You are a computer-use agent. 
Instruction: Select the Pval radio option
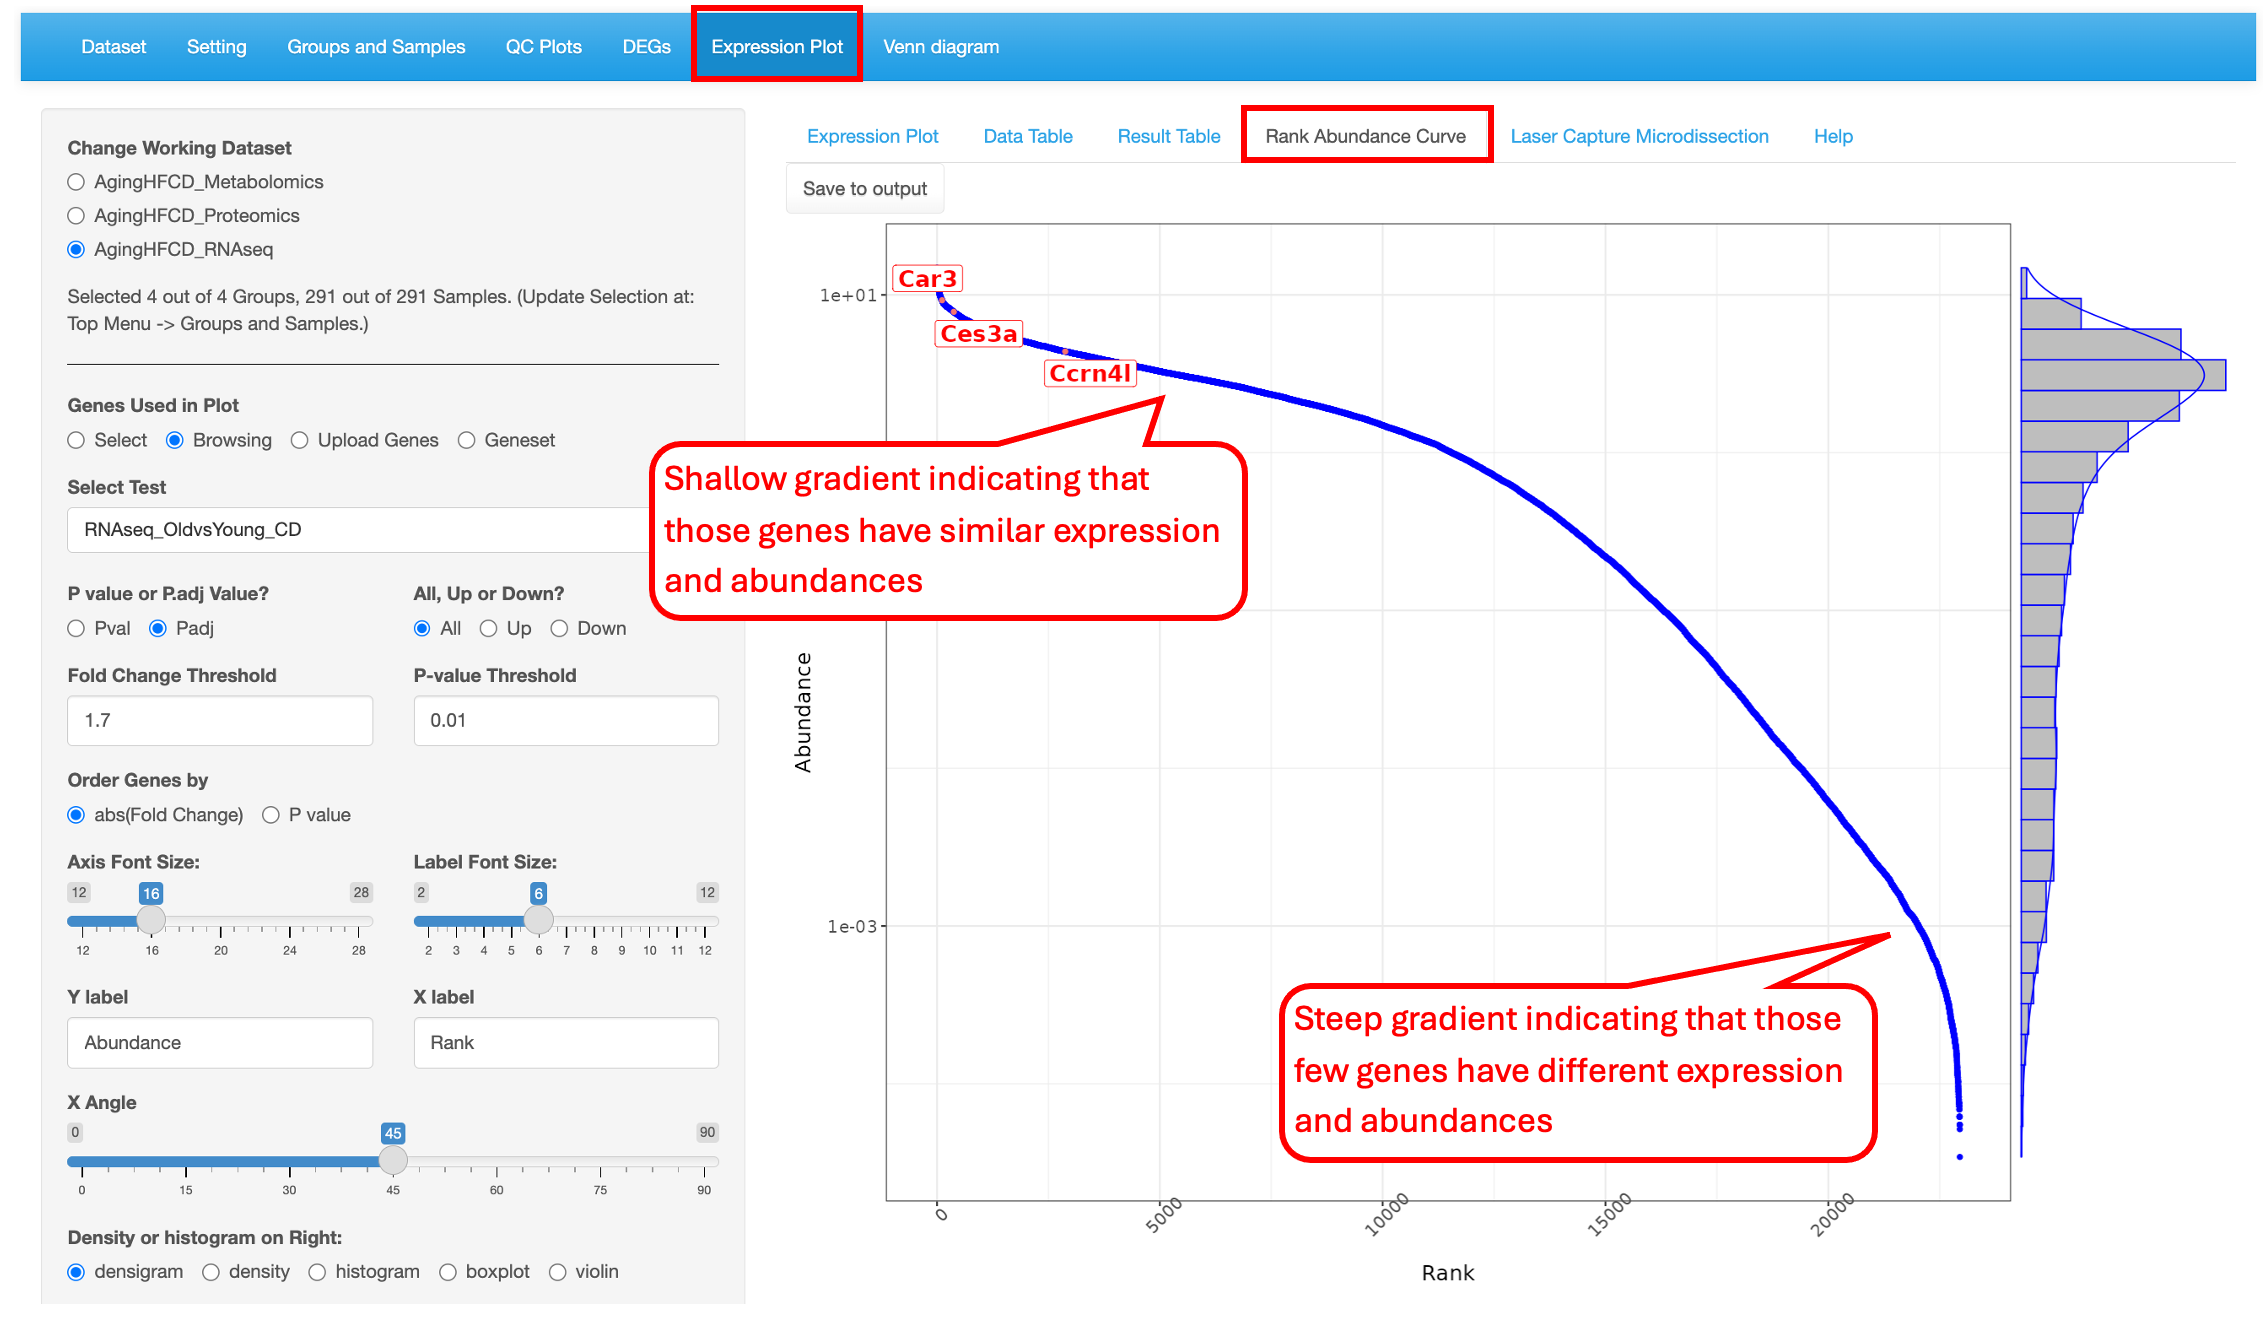(76, 629)
